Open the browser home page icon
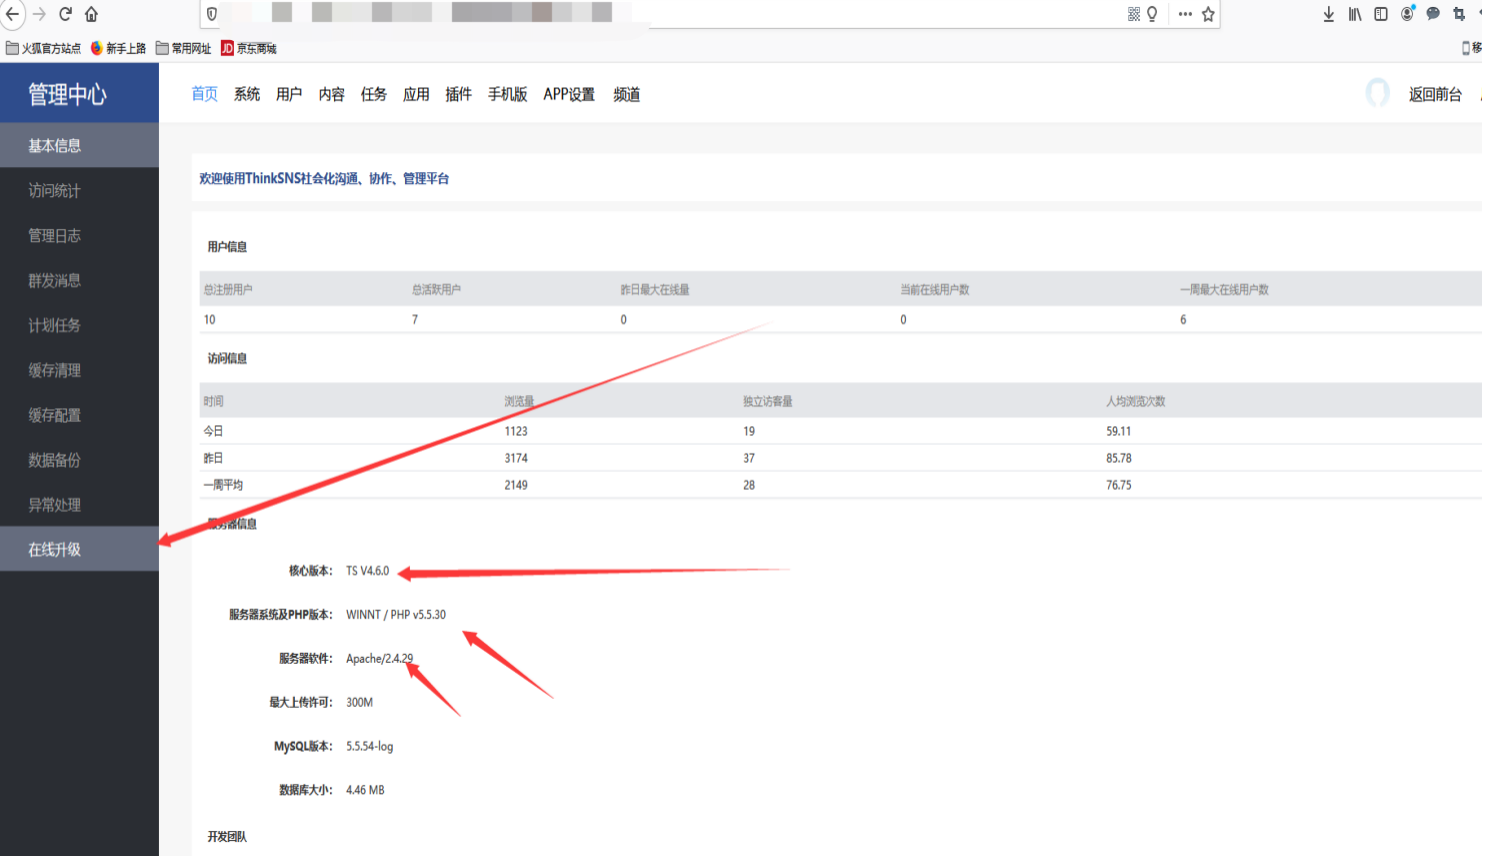The width and height of the screenshot is (1492, 856). click(x=91, y=14)
